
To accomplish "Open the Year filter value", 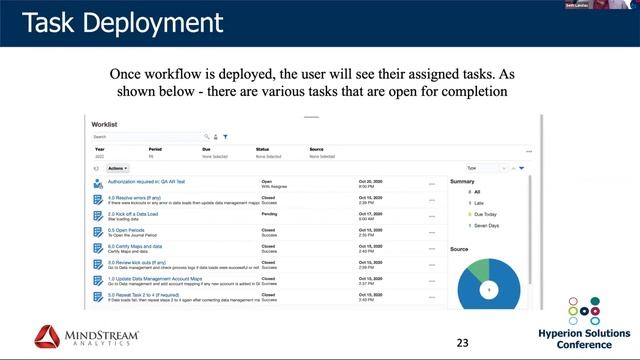I will click(x=100, y=156).
